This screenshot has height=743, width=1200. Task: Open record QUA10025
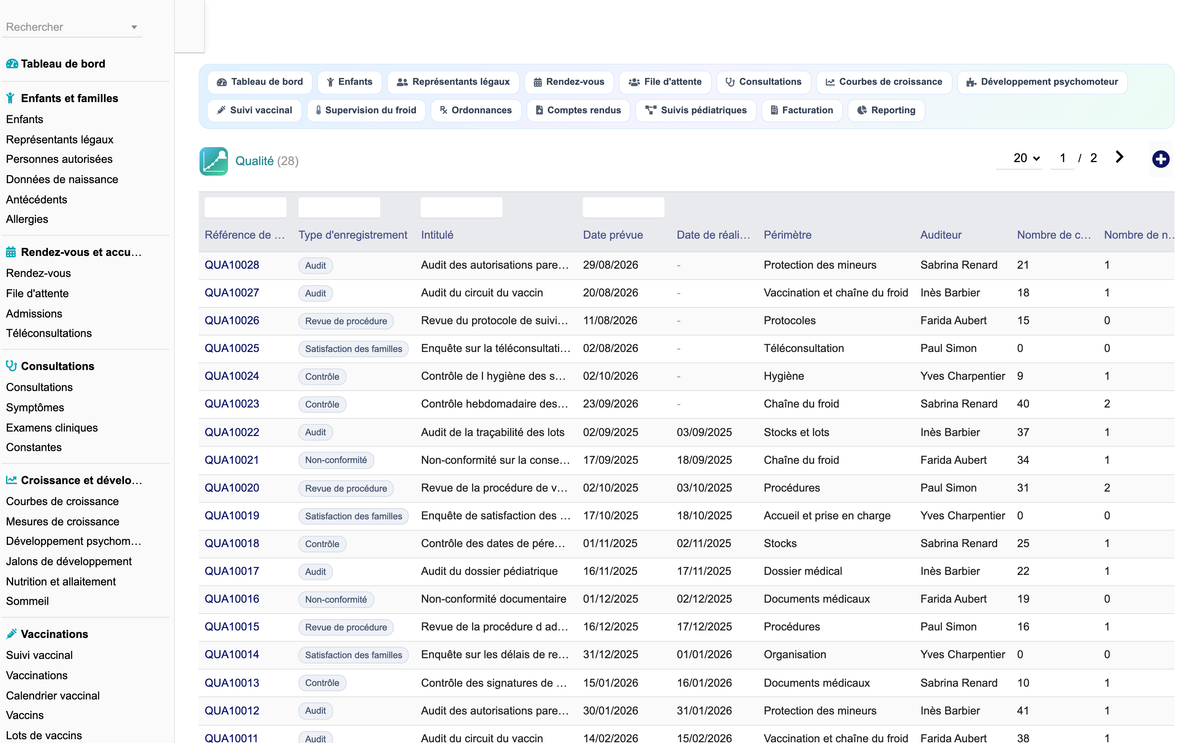(x=232, y=348)
